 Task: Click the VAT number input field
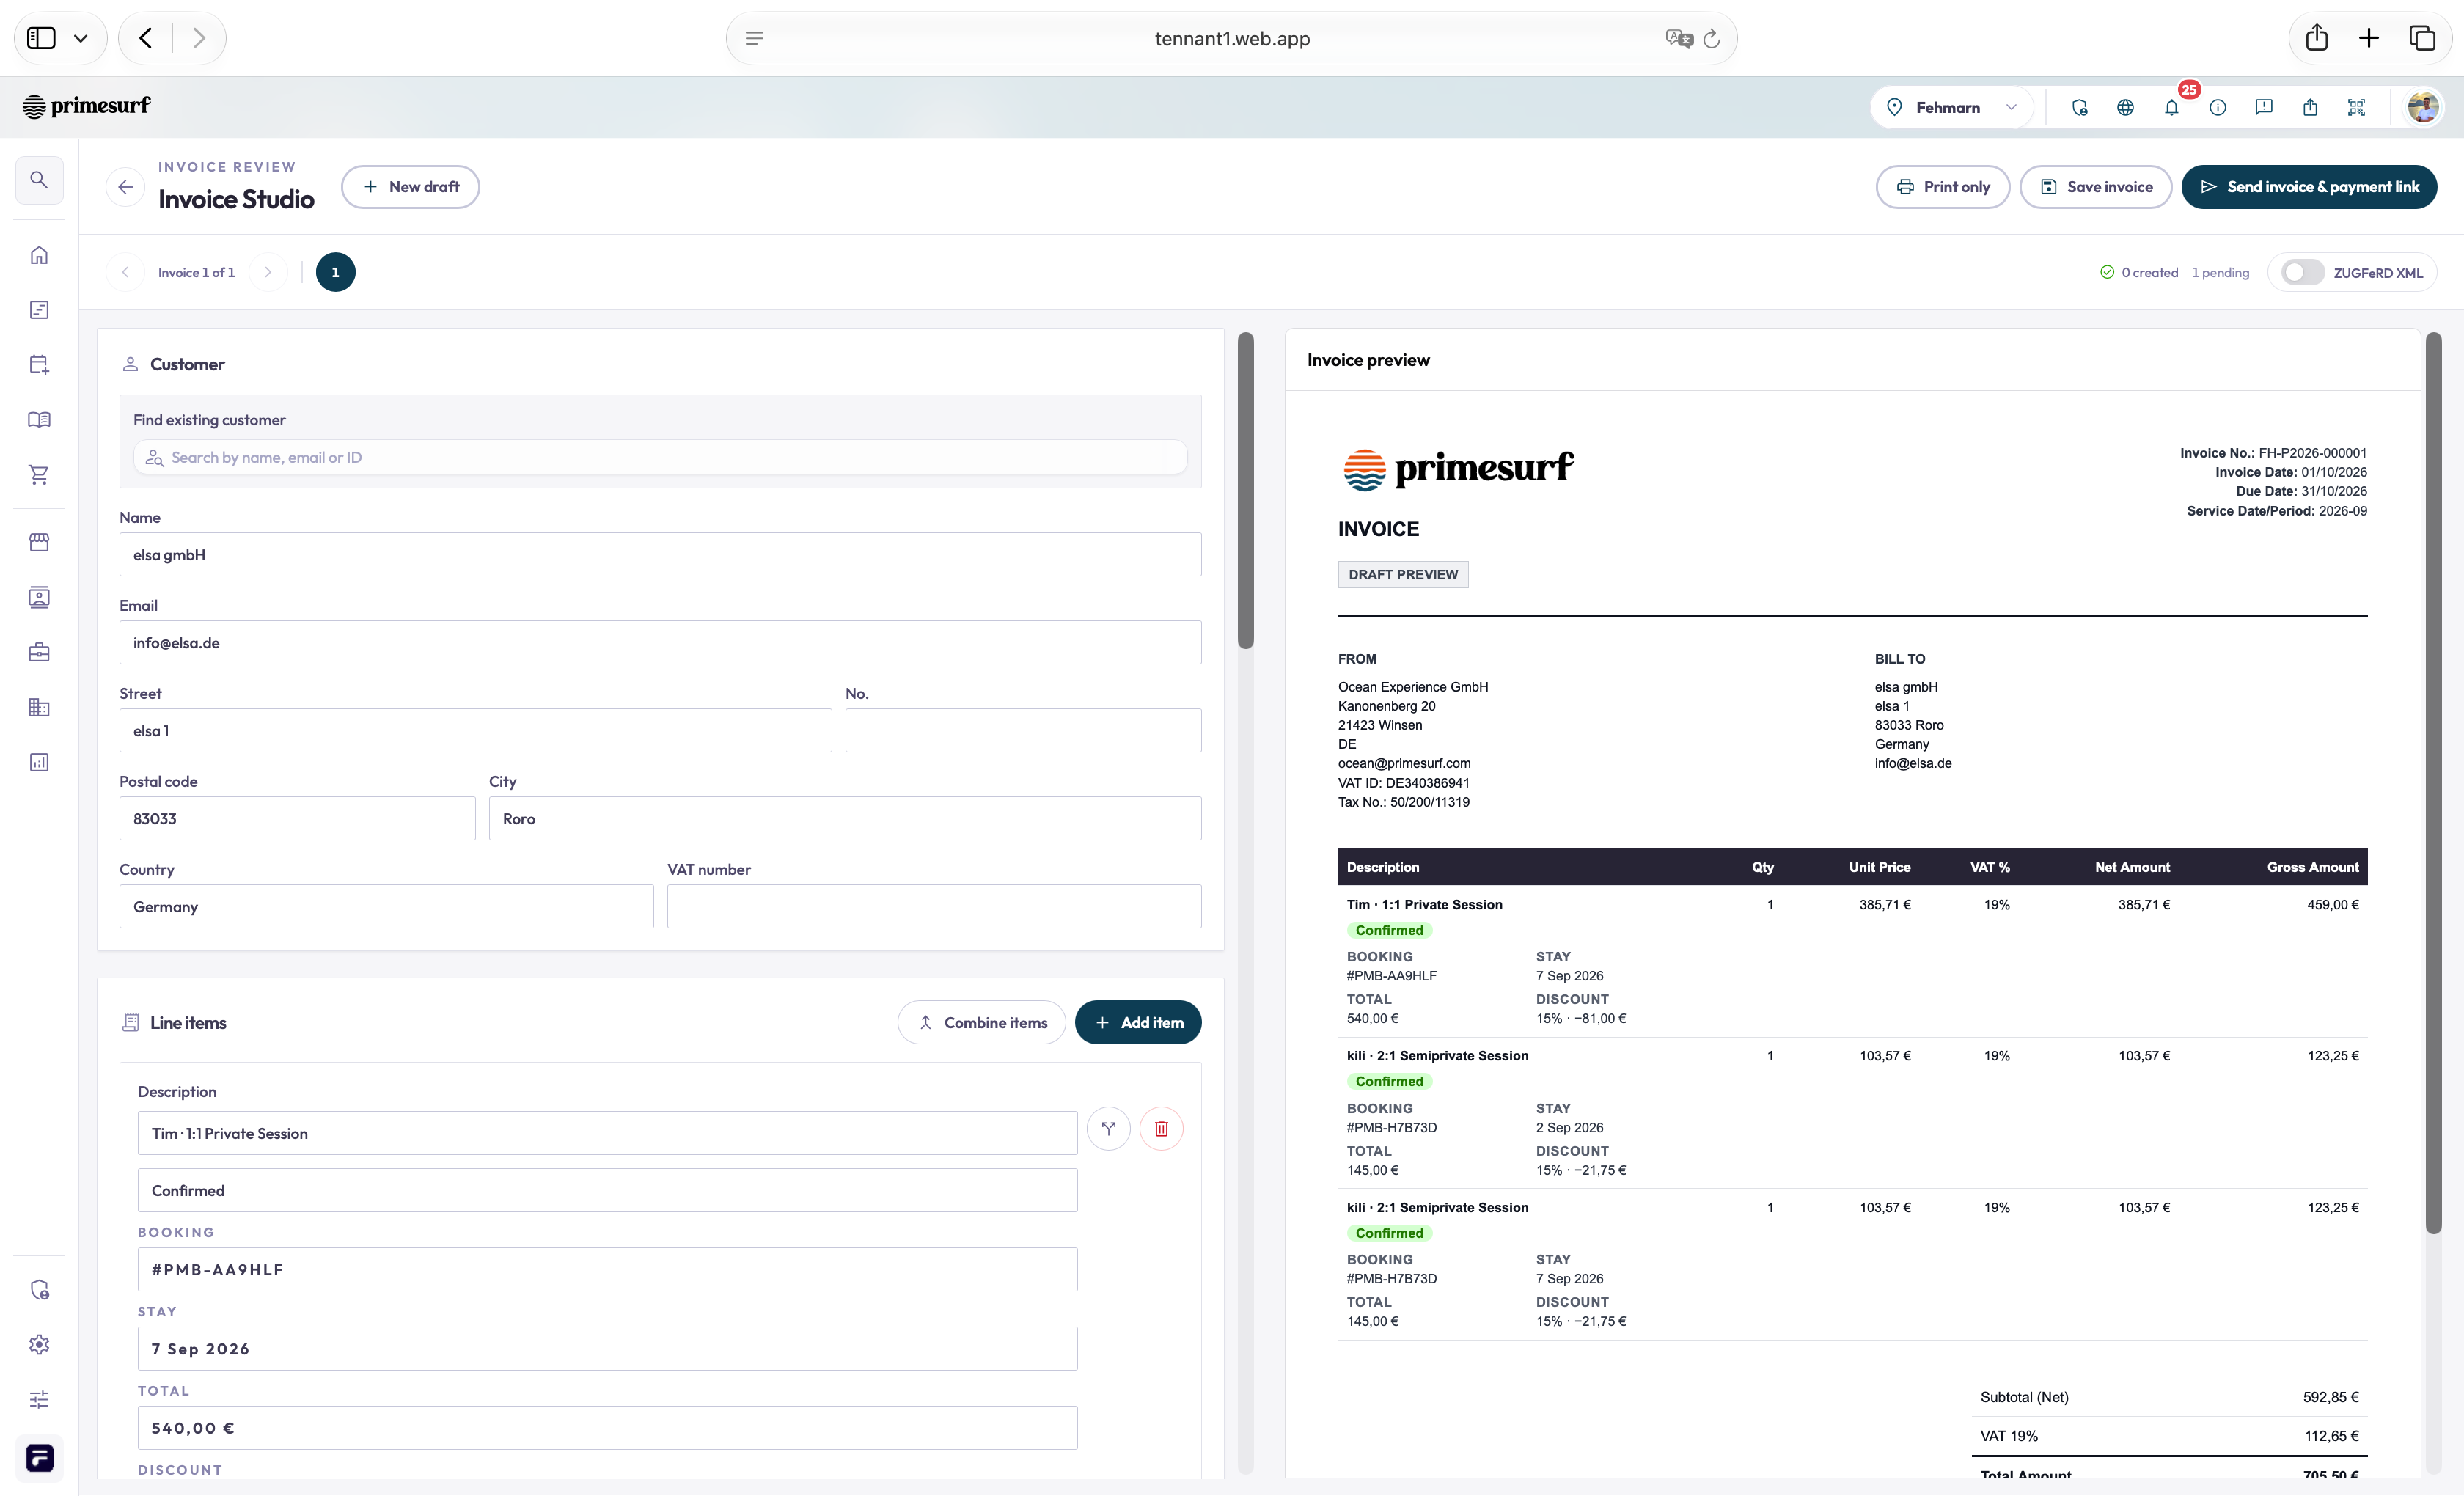pos(934,907)
